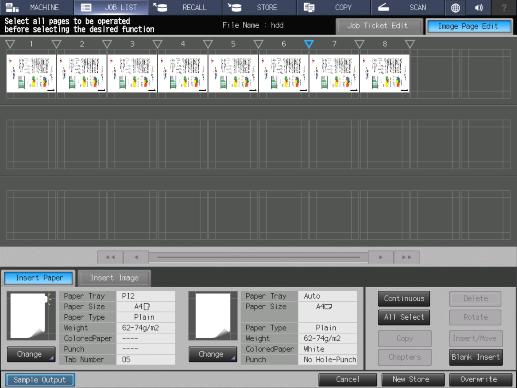Click the Blank Insert button
Screen dimensions: 517x388
coord(476,357)
